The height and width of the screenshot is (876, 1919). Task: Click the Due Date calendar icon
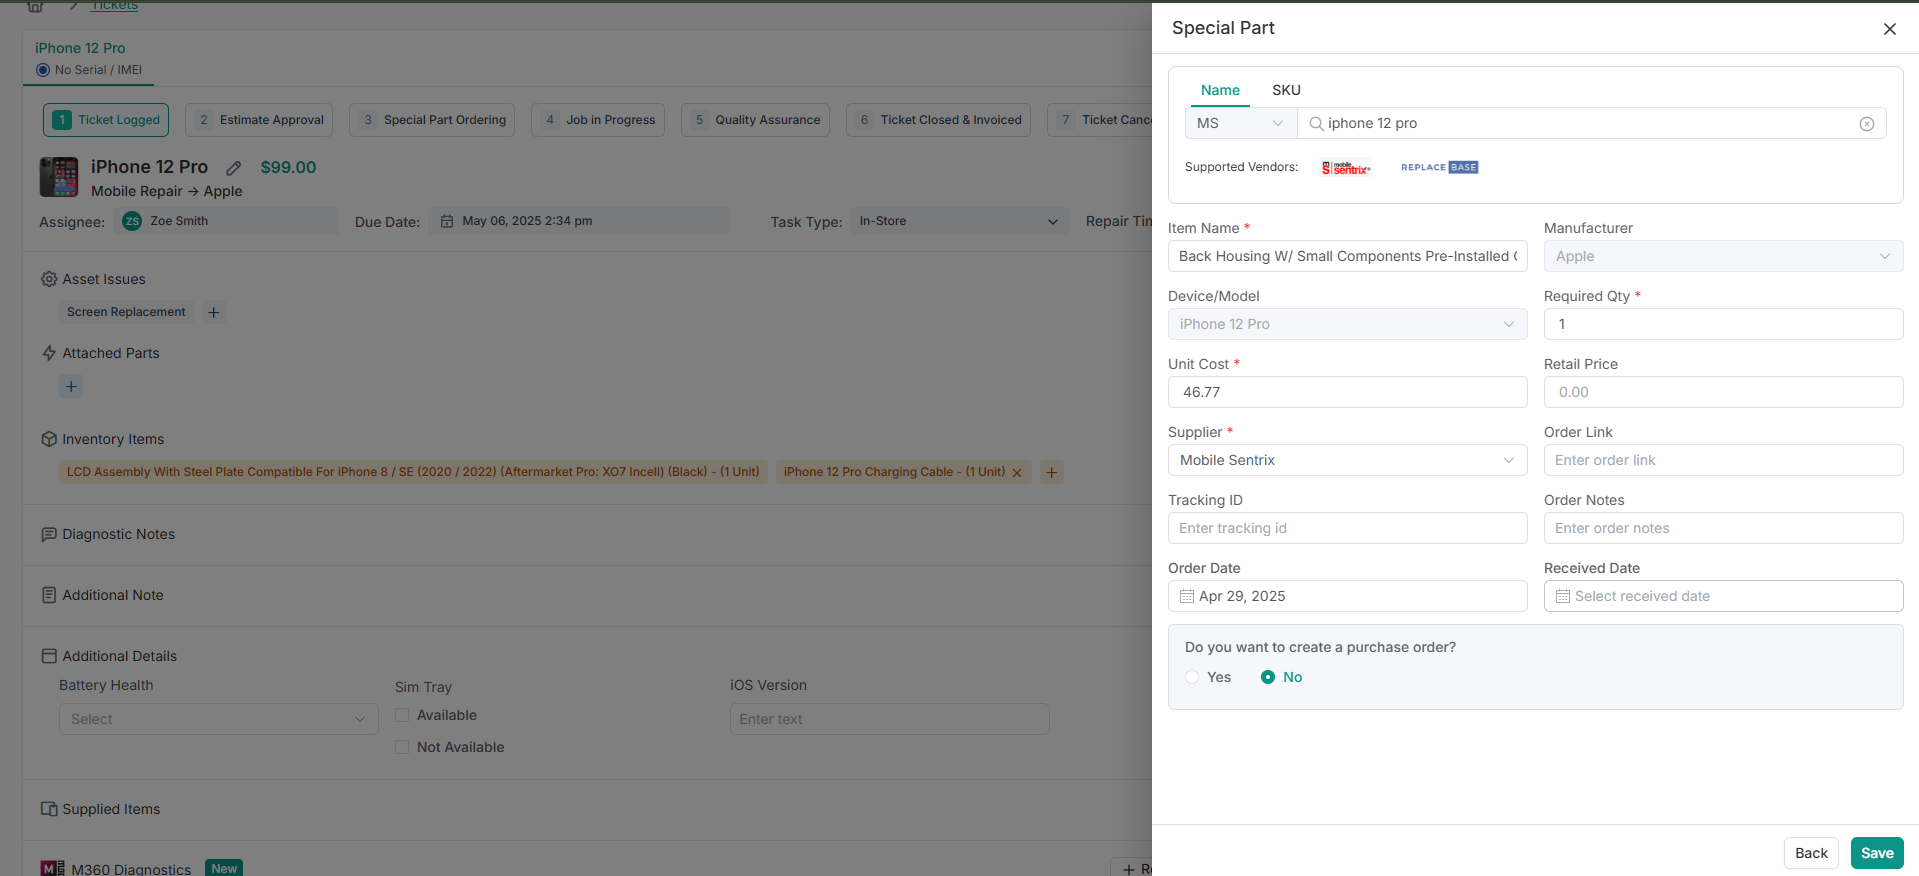(x=447, y=221)
